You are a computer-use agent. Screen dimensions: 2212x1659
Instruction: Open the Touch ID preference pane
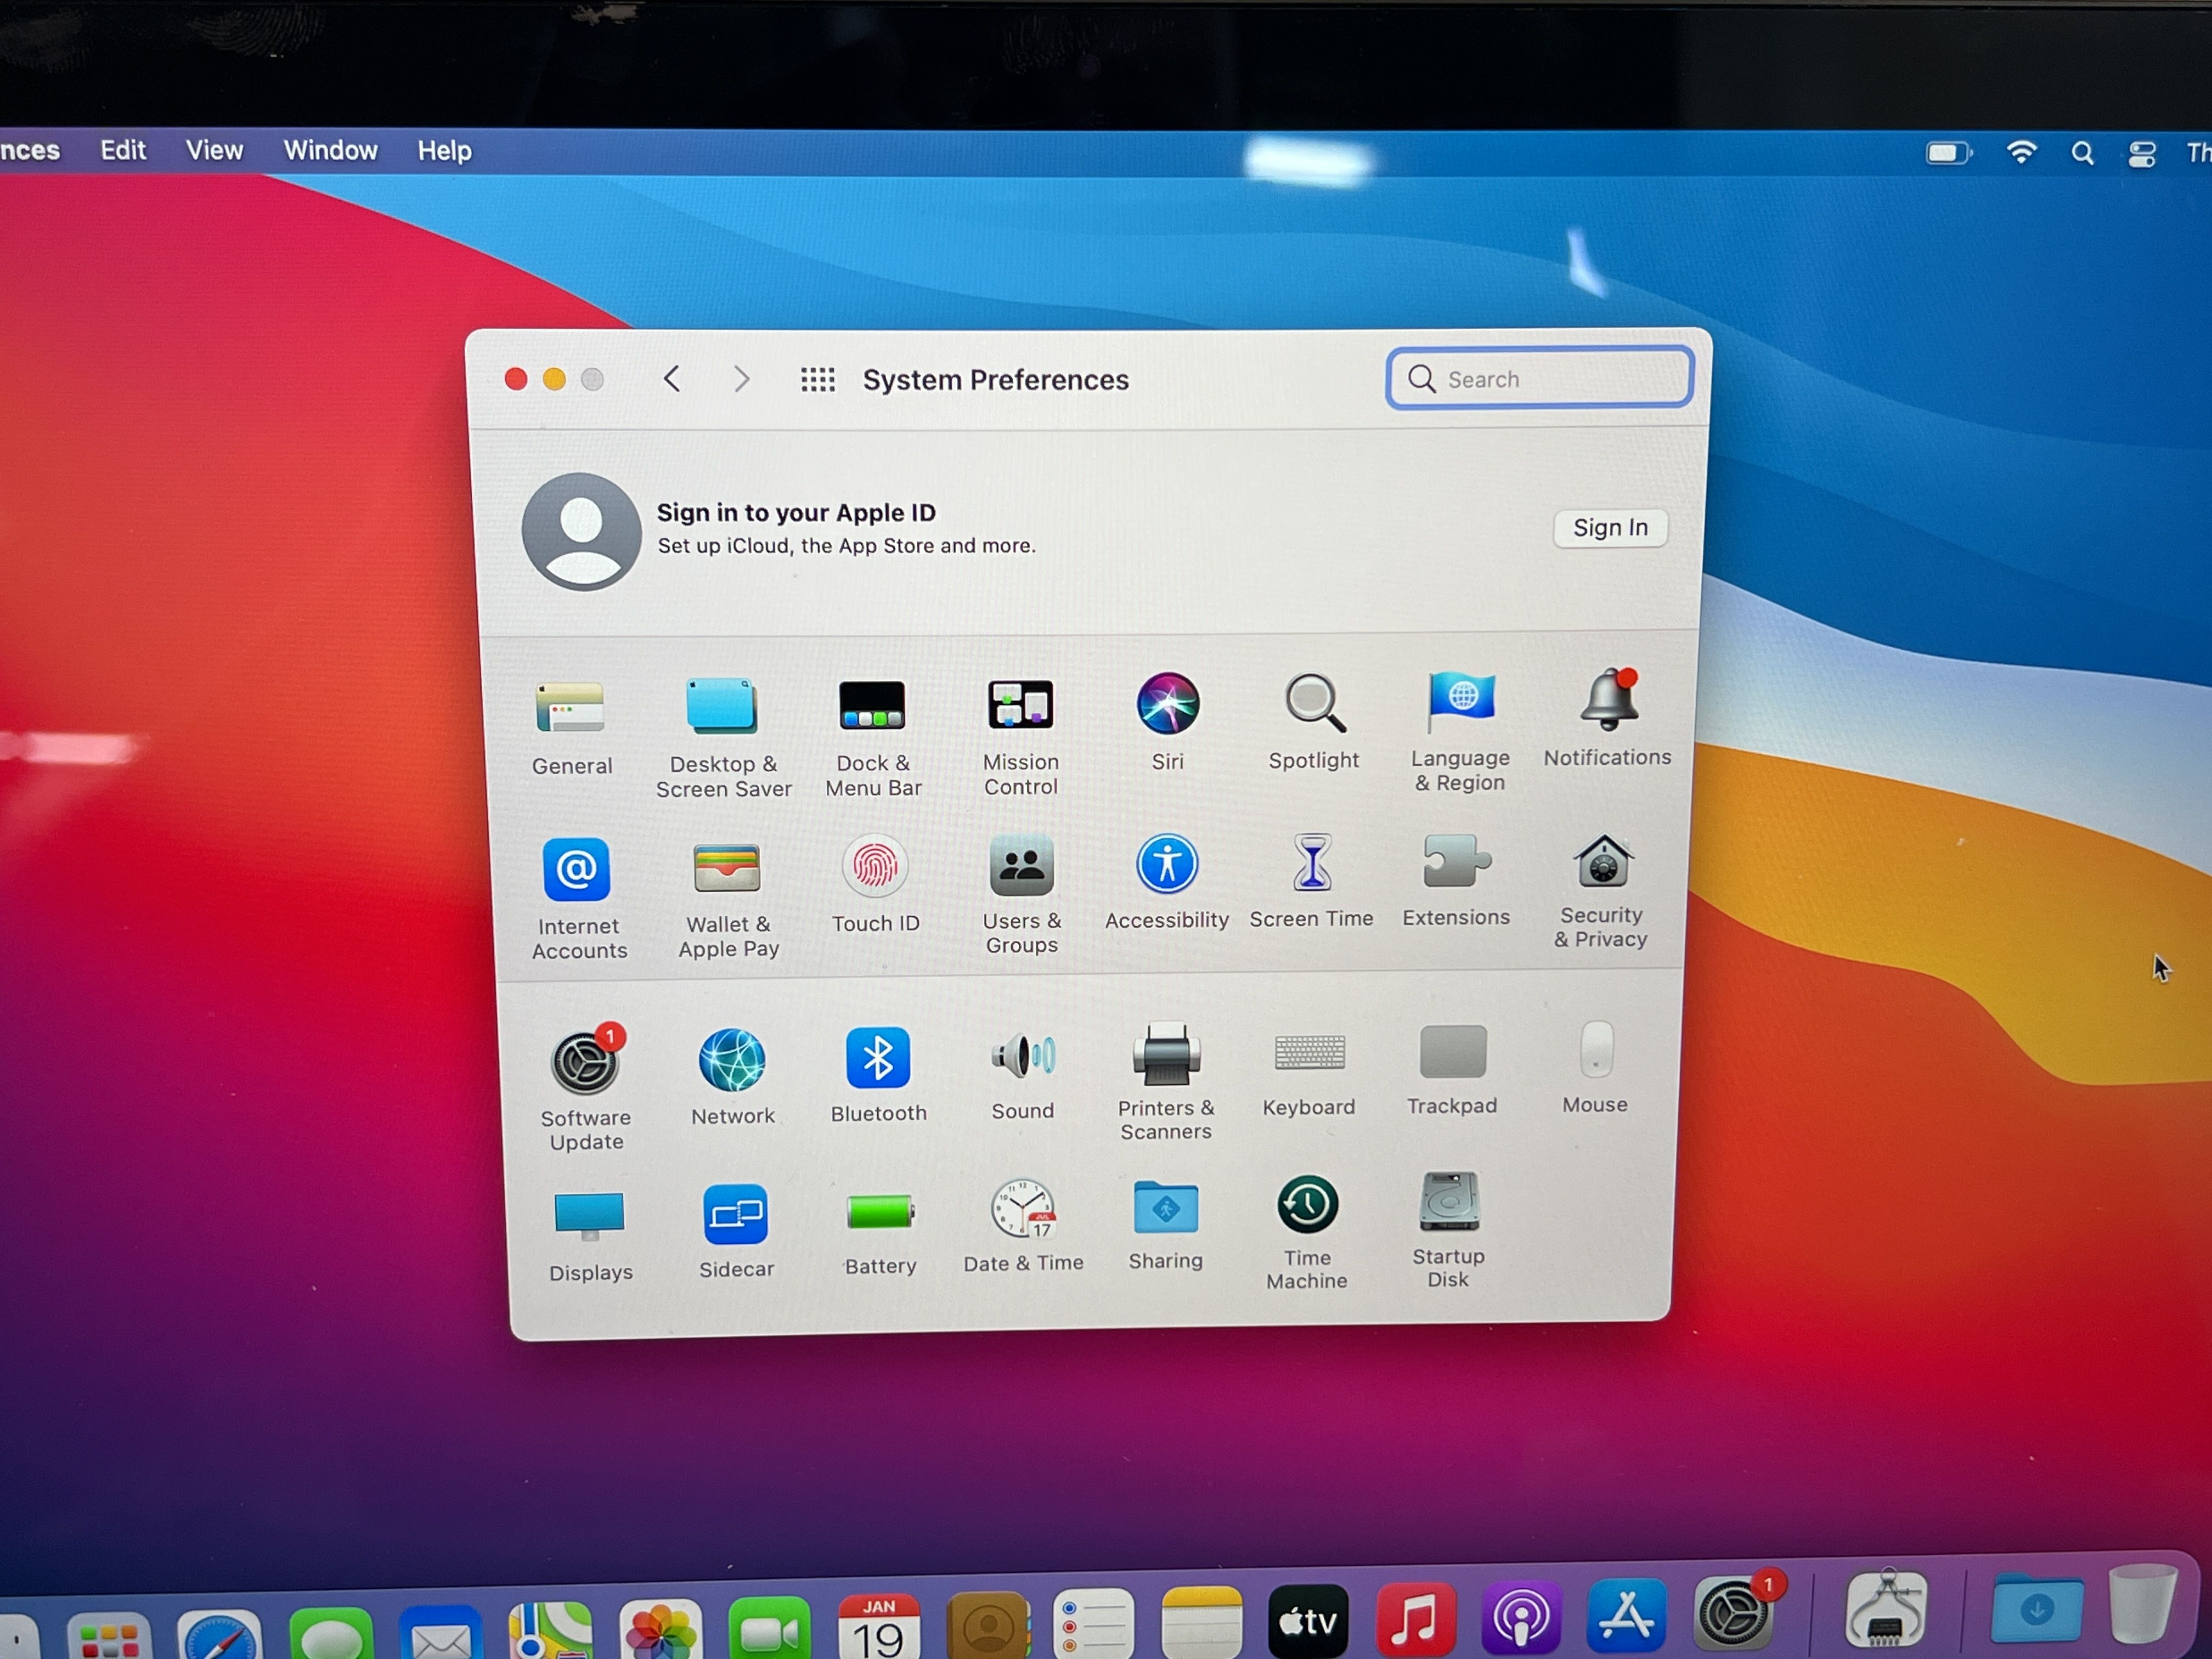[x=875, y=868]
